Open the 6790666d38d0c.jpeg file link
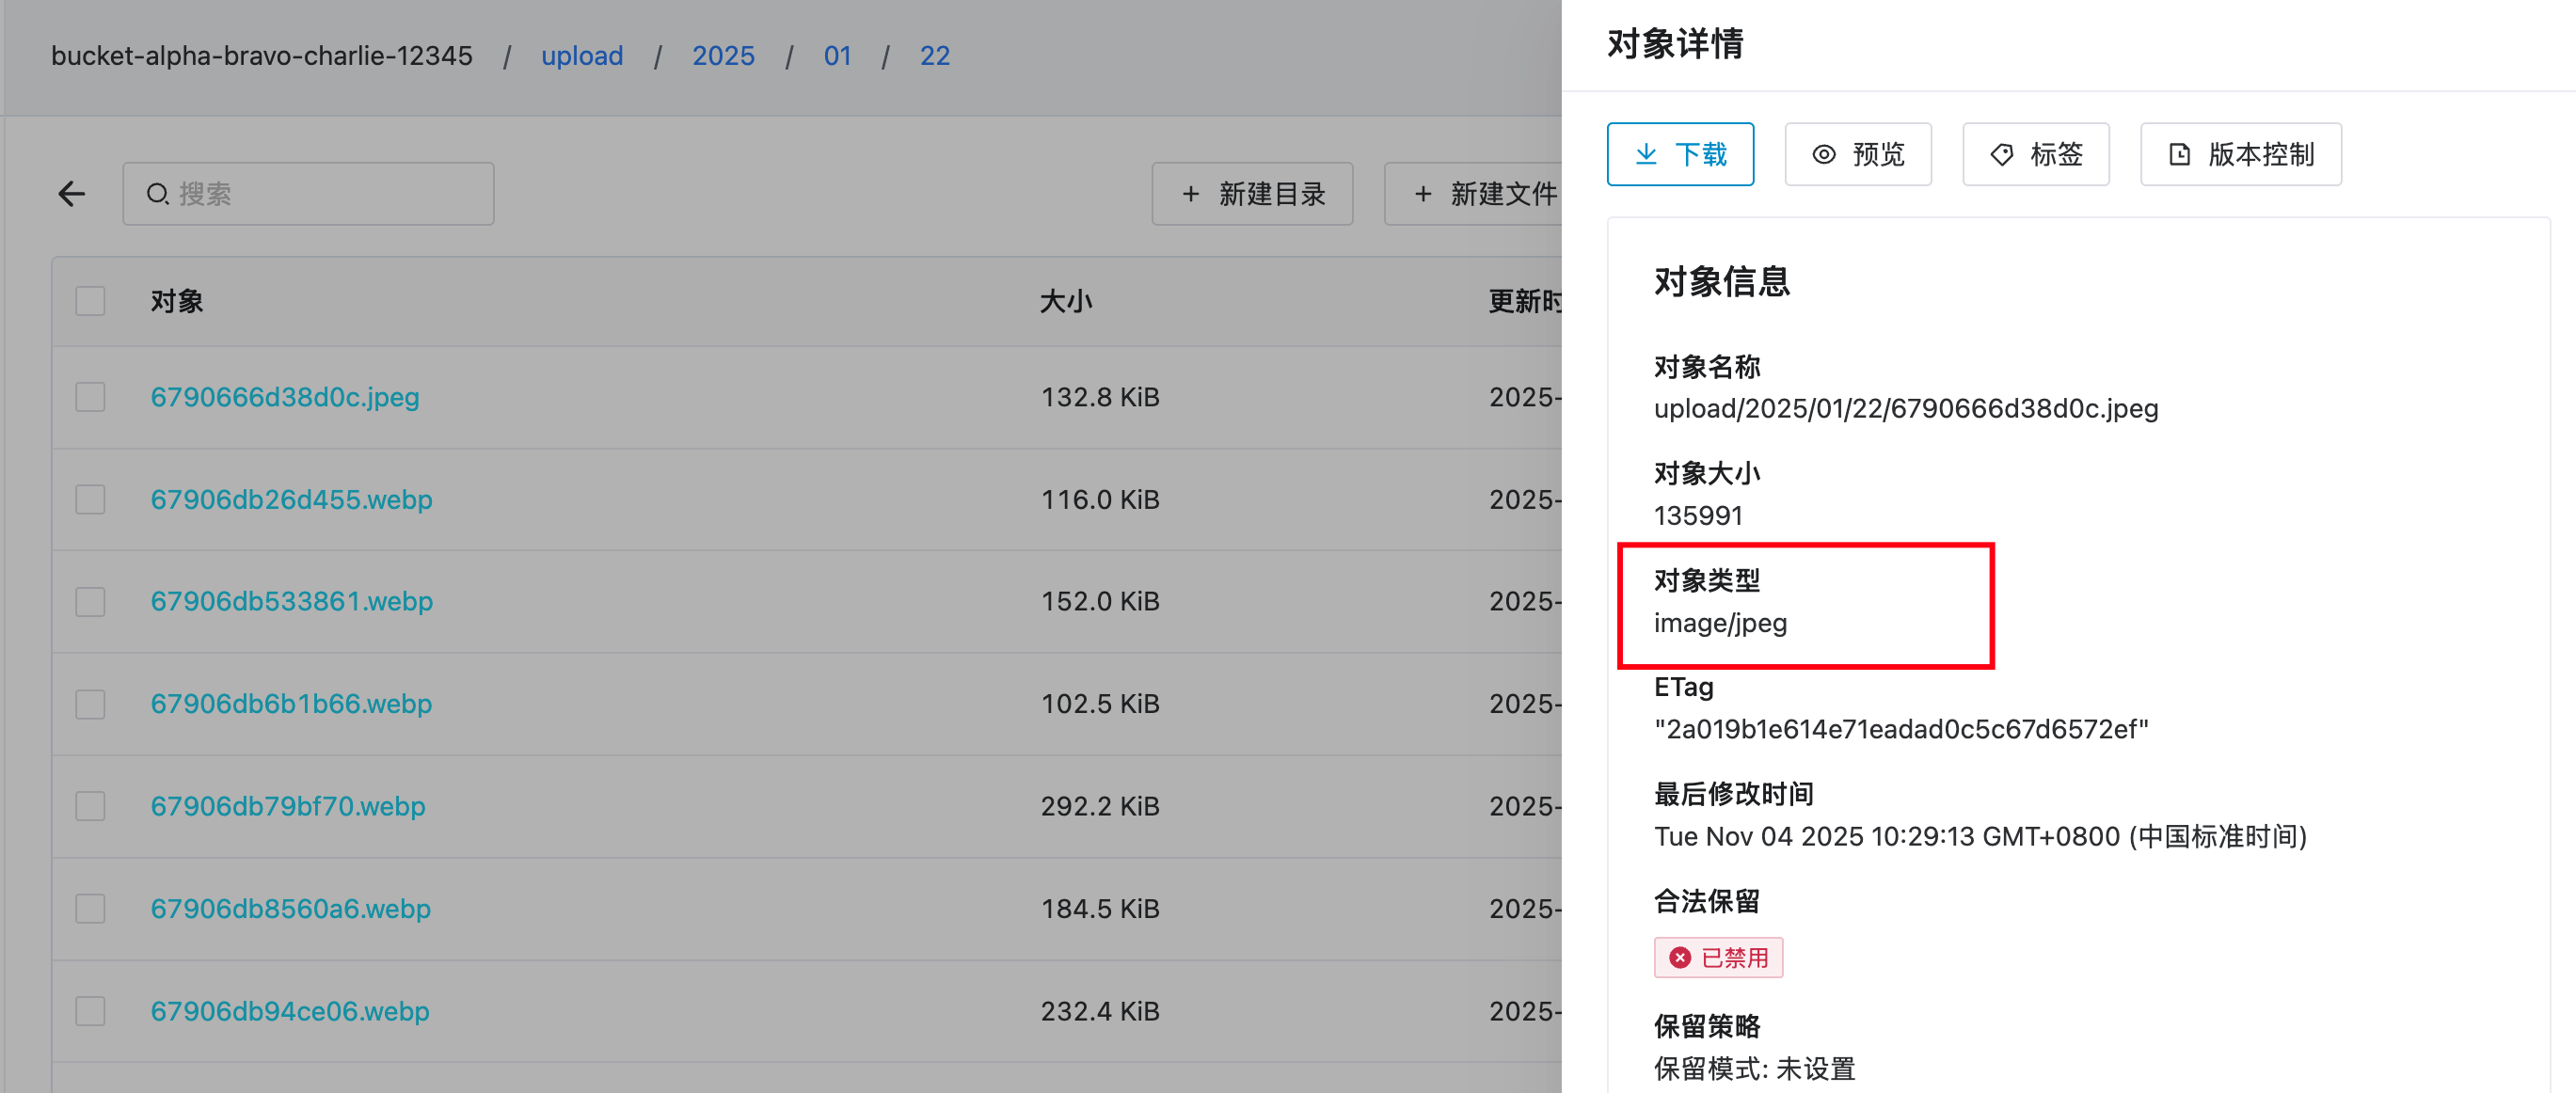Screen dimensions: 2576x1093 (x=284, y=396)
